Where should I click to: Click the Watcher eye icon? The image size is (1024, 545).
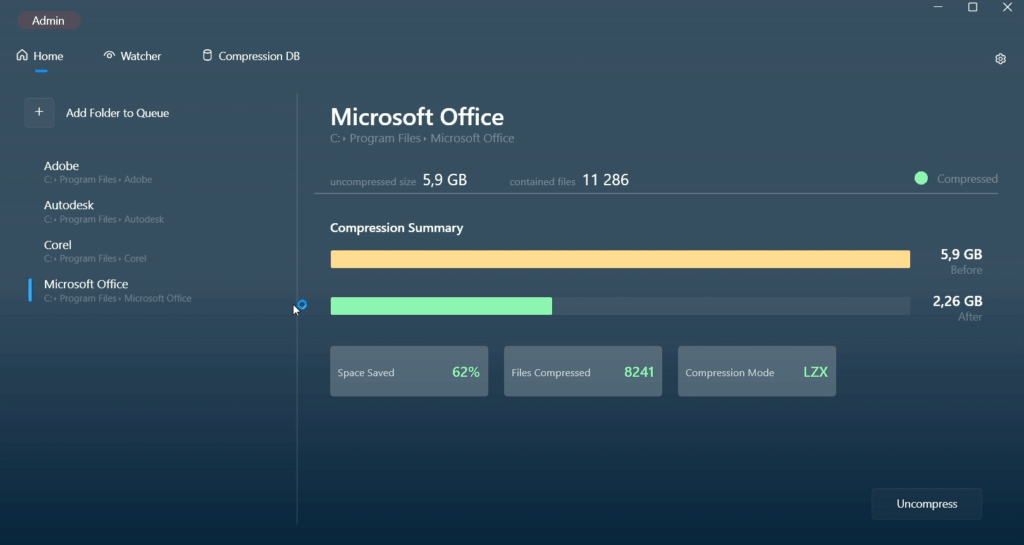coord(109,56)
